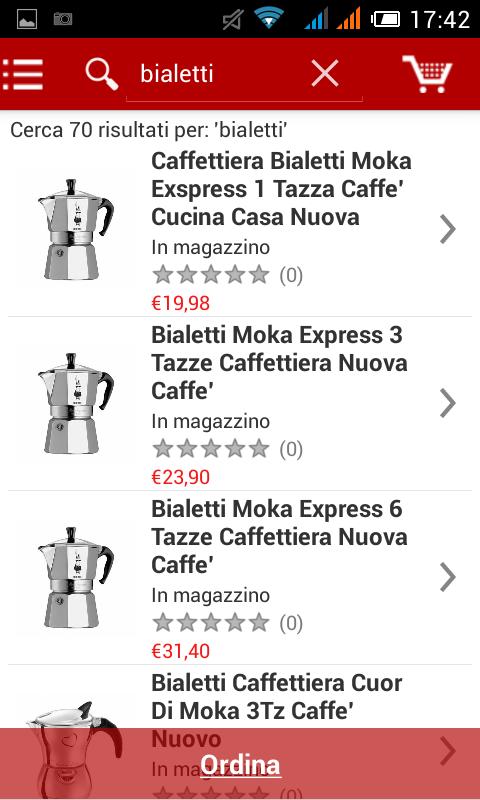Tap star rating of €19,98 item
The image size is (480, 800).
[x=211, y=274]
